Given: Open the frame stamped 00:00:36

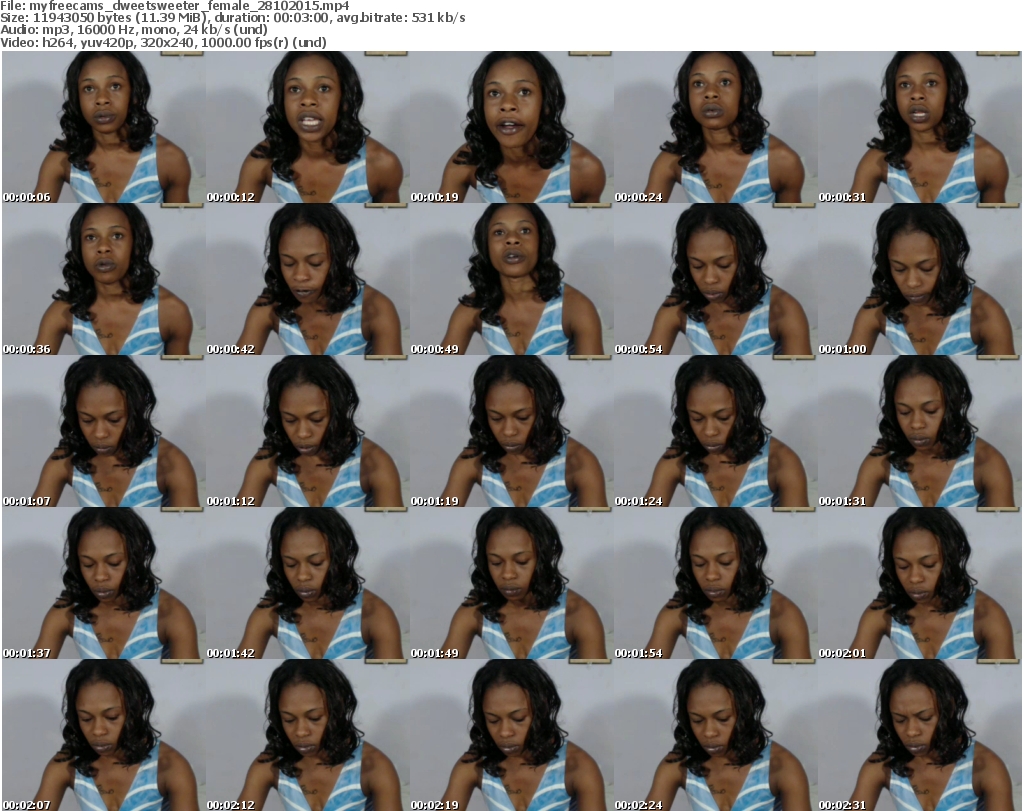Looking at the screenshot, I should tap(103, 279).
